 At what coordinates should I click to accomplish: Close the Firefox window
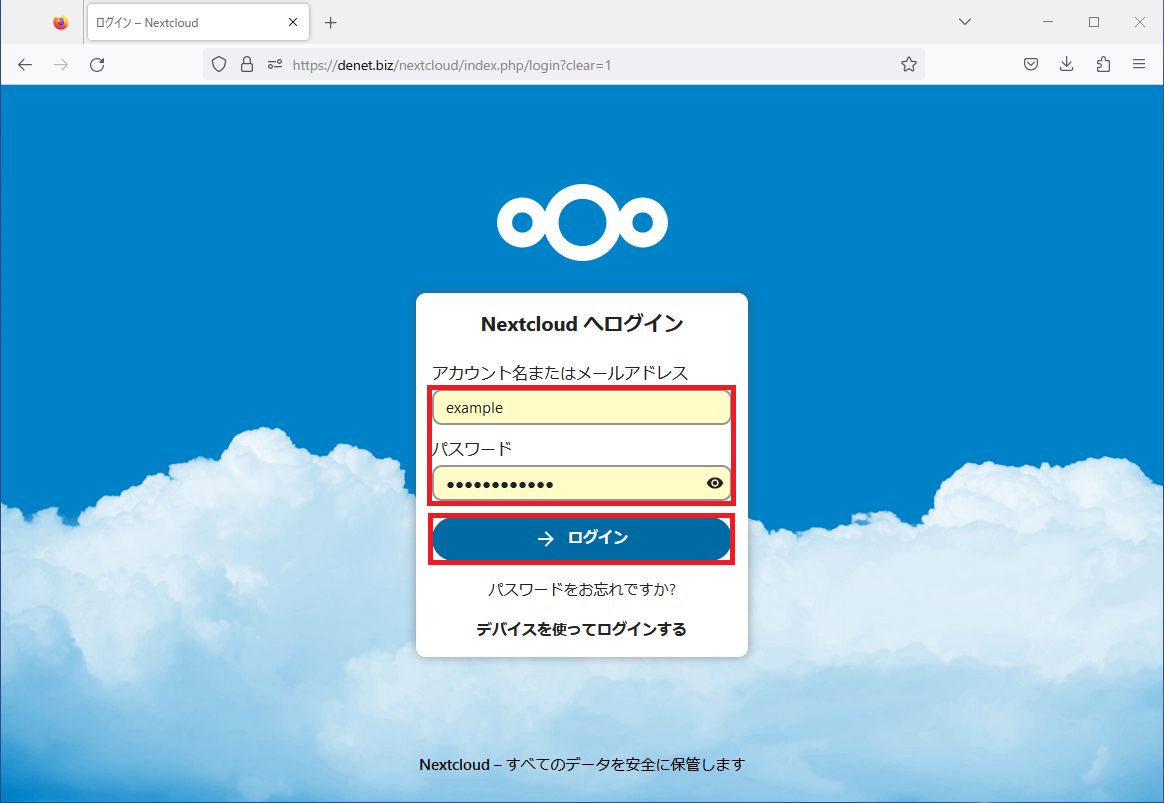[1140, 22]
